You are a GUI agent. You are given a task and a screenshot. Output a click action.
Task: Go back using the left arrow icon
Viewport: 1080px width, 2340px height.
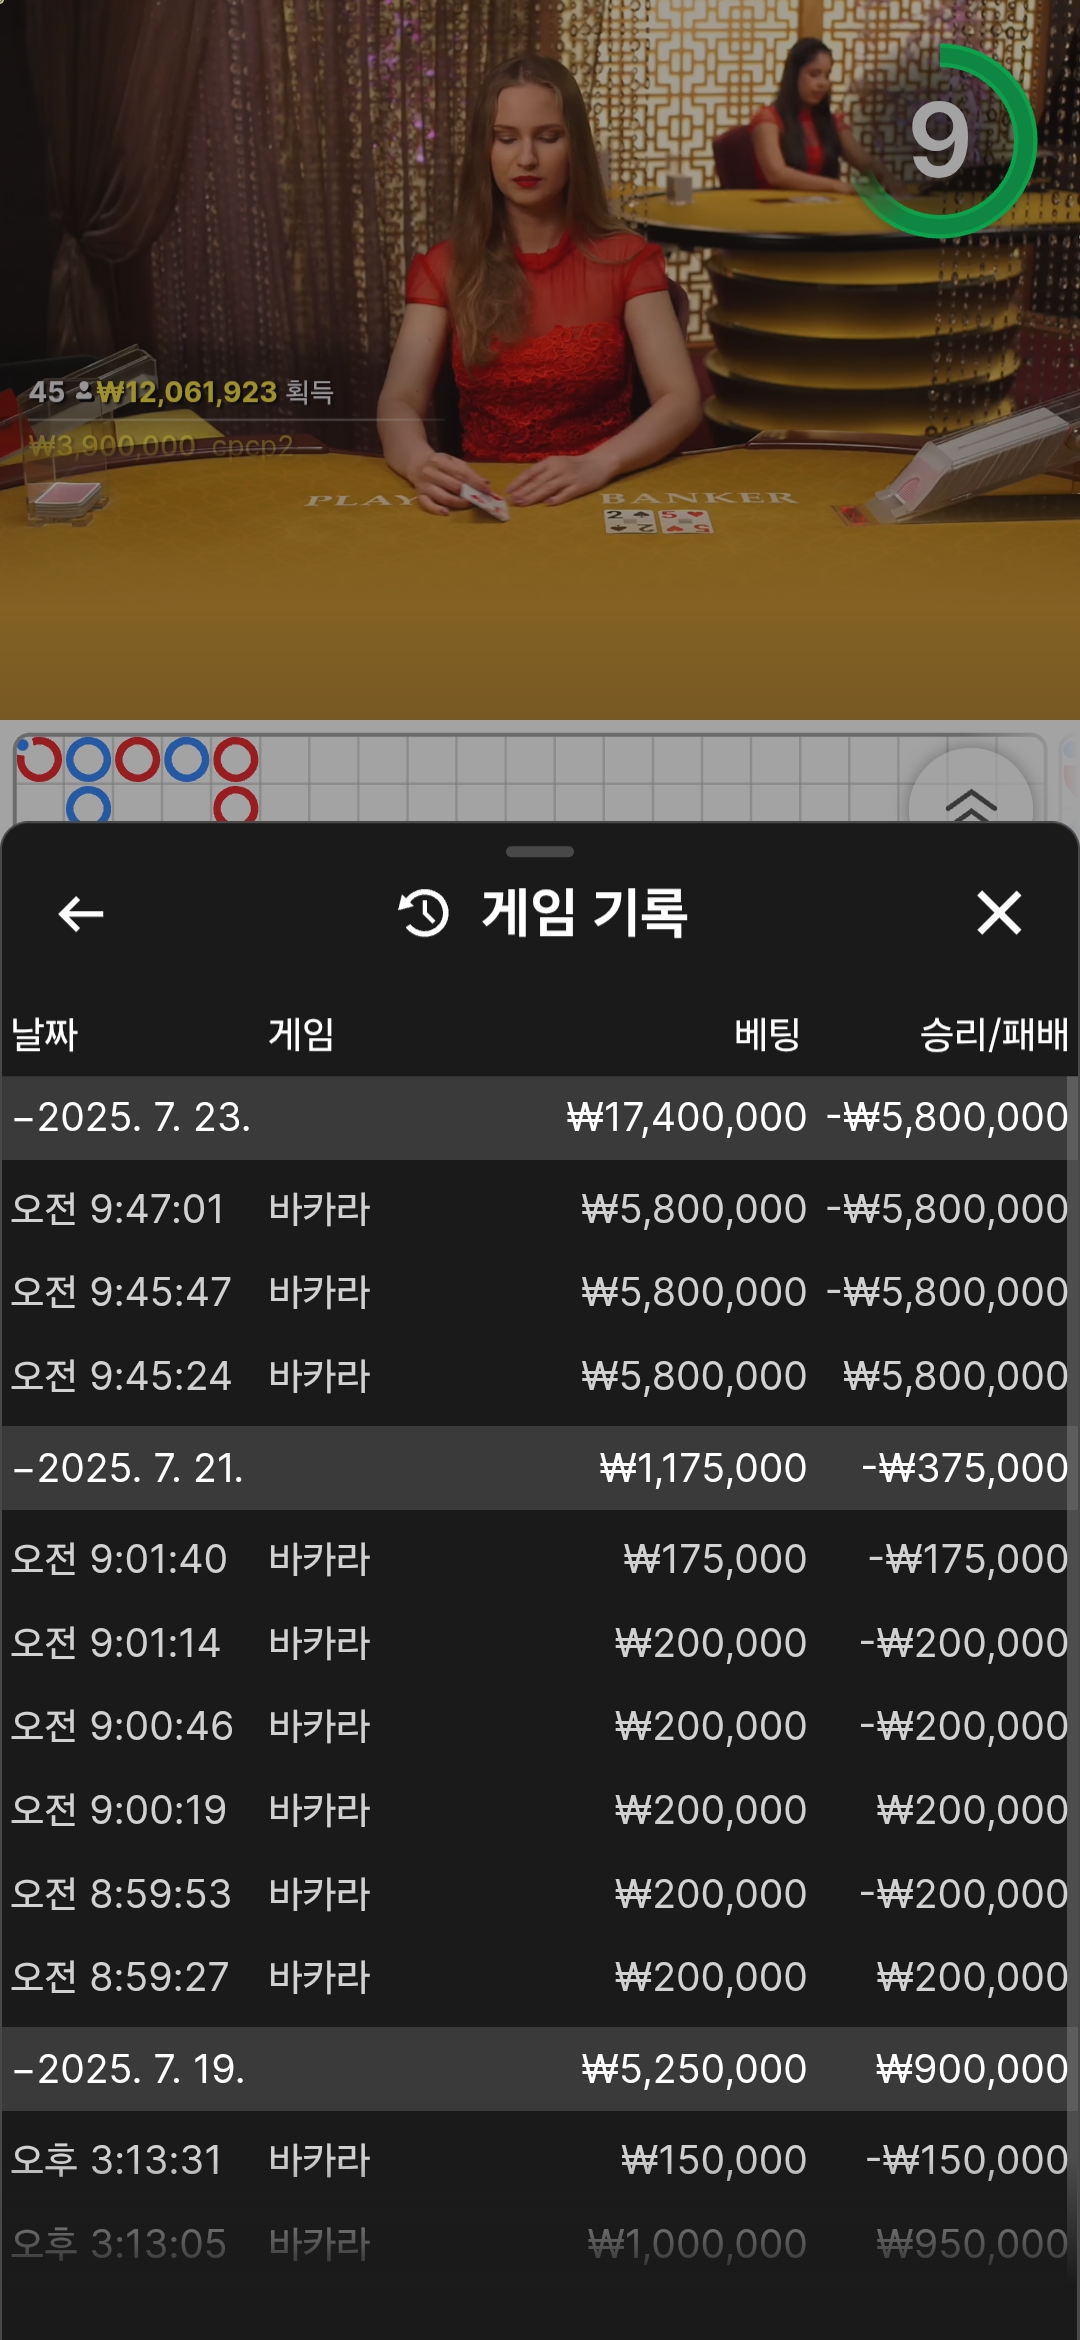tap(81, 913)
